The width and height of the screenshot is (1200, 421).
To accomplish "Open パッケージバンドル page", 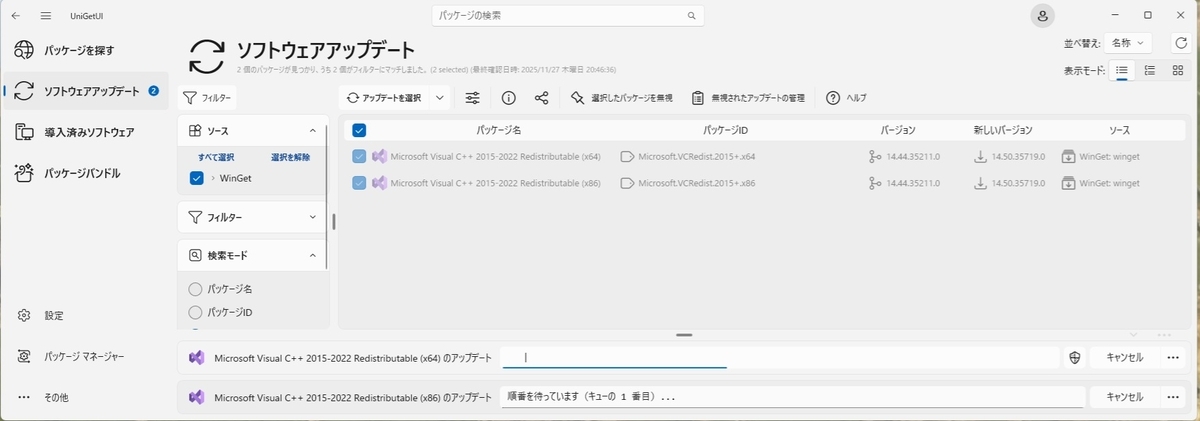I will tap(84, 173).
